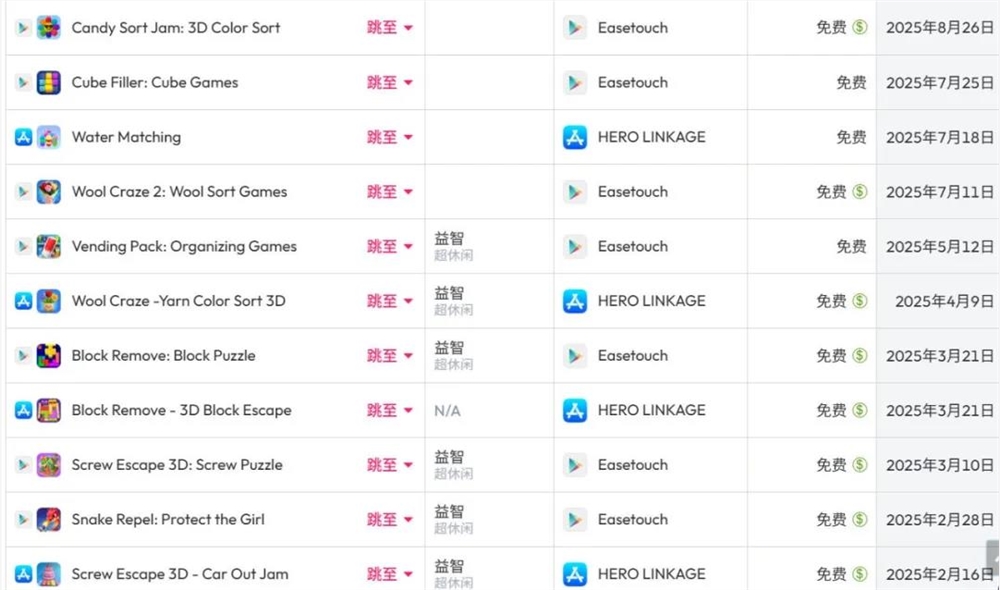Viewport: 1000px width, 590px height.
Task: Click the 益智 category in Vending Pack row
Action: [x=449, y=239]
